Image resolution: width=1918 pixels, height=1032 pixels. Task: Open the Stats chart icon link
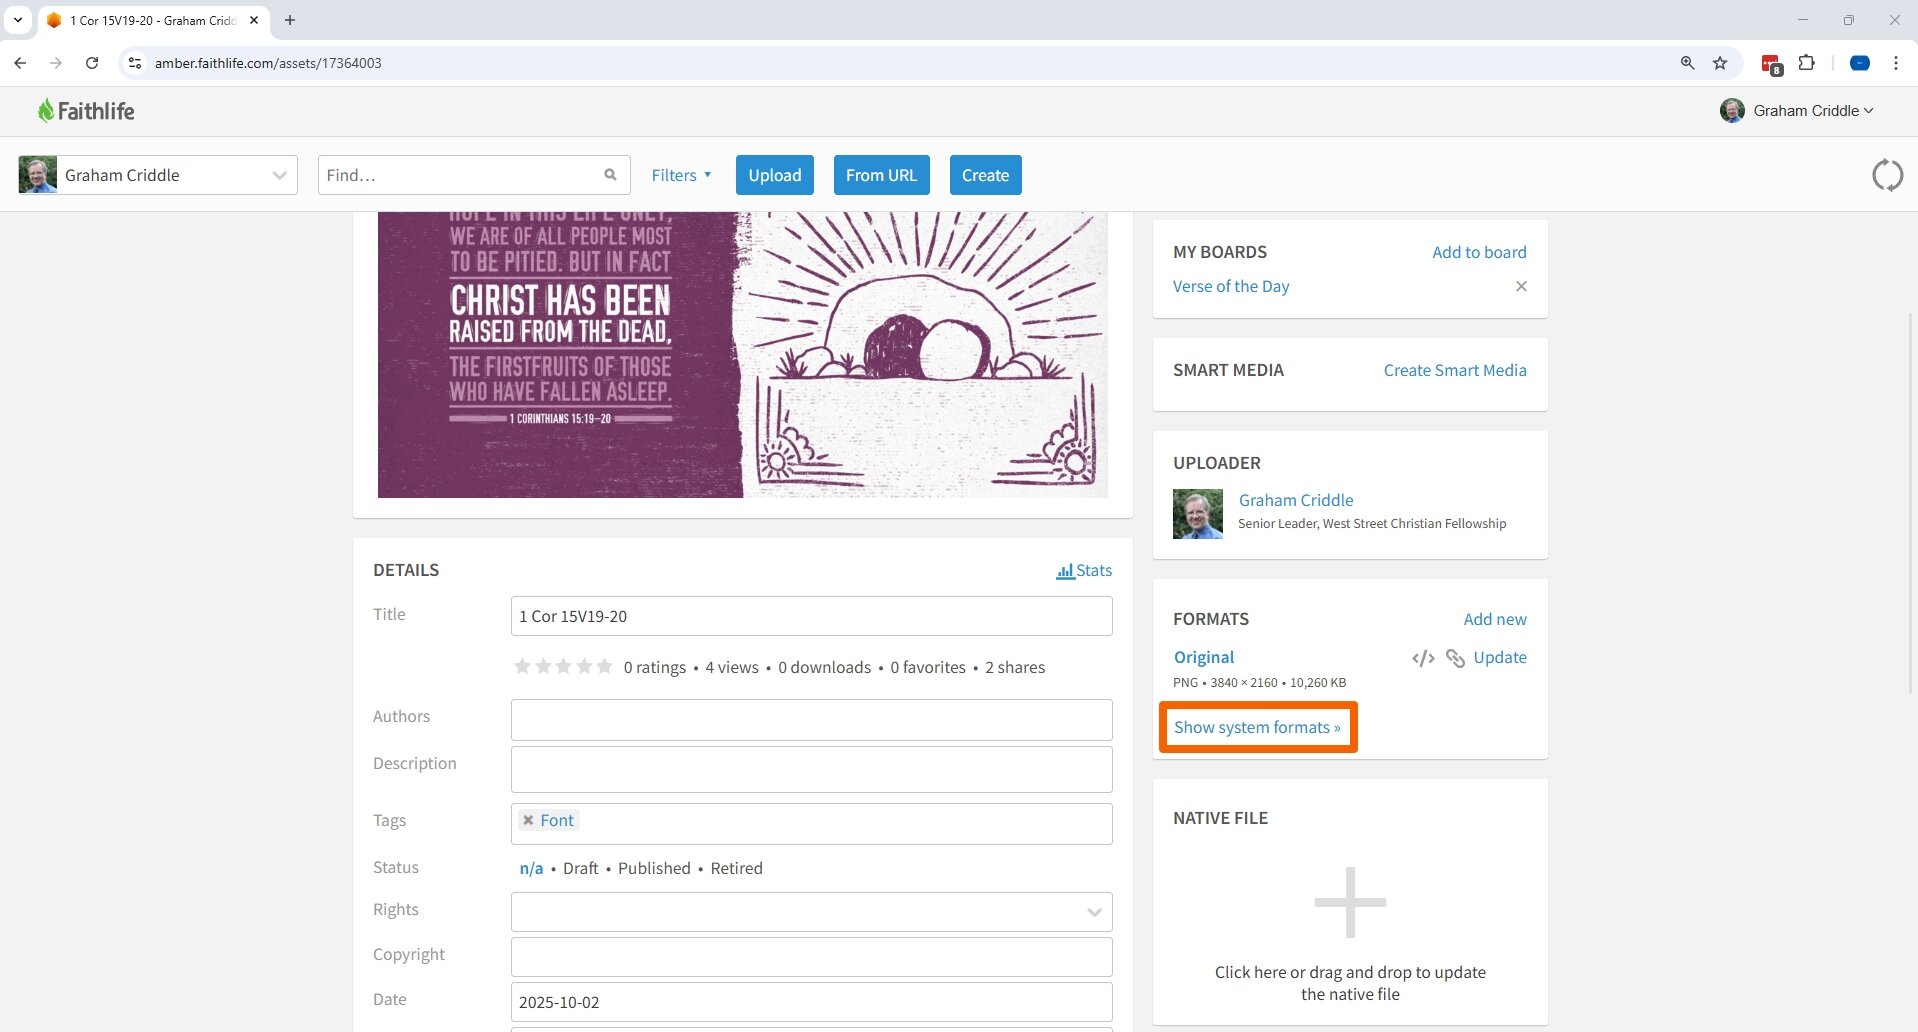[1084, 570]
